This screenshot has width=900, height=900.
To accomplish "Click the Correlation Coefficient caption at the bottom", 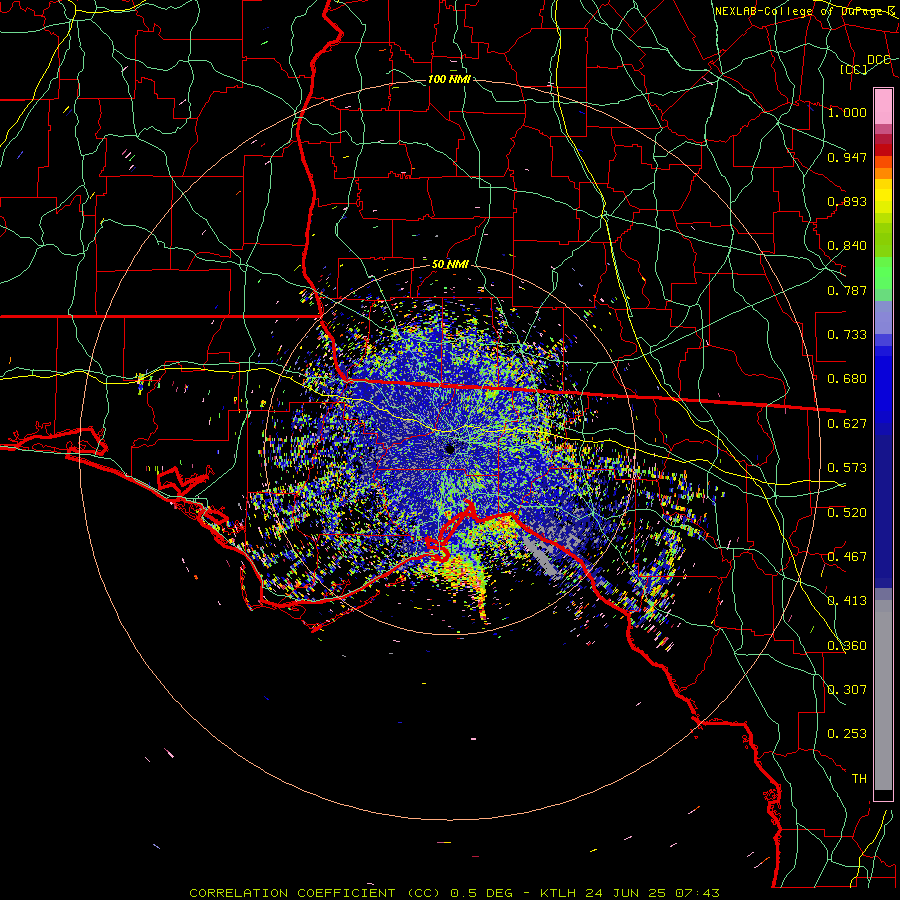I will click(x=454, y=893).
